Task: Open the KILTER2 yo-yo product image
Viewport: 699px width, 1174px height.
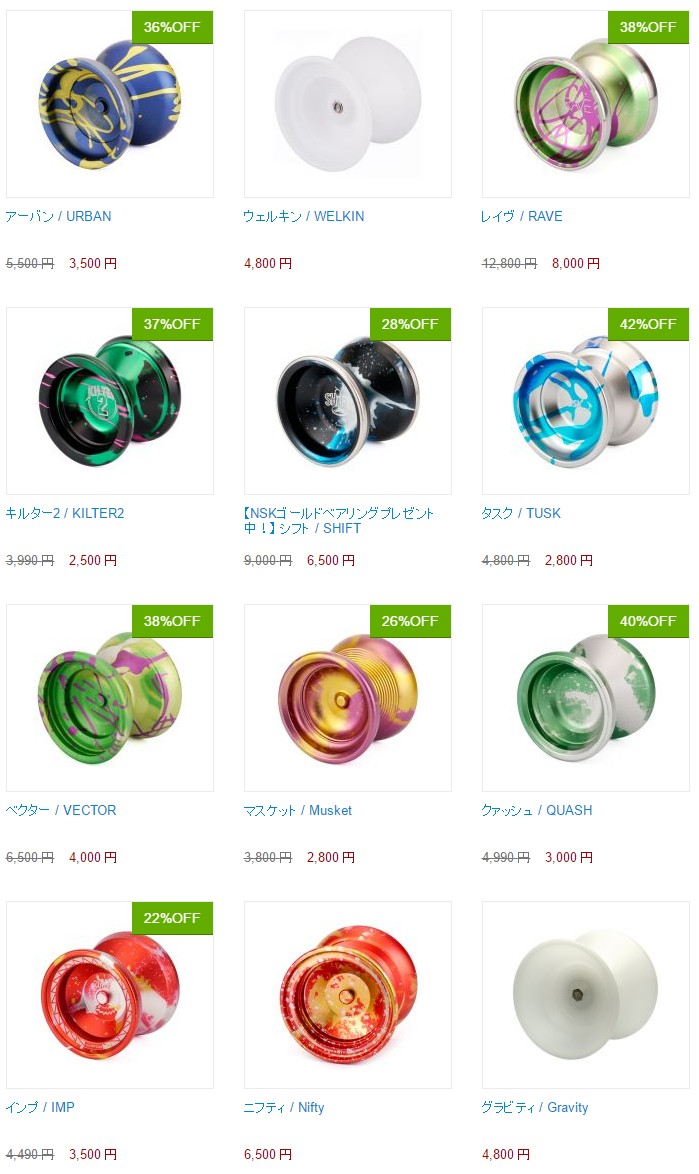Action: [110, 401]
